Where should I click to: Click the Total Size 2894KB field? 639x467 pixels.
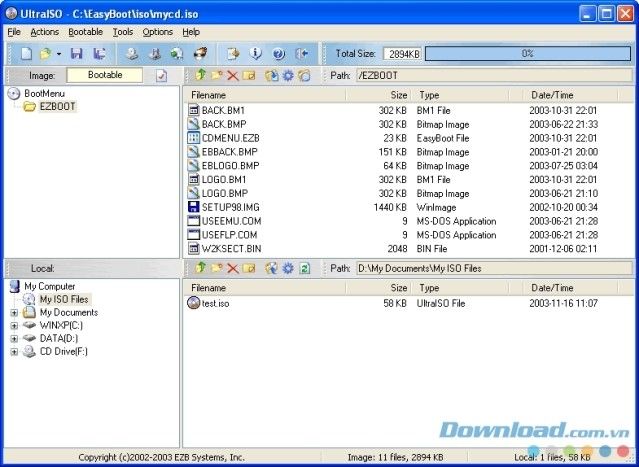(x=402, y=54)
